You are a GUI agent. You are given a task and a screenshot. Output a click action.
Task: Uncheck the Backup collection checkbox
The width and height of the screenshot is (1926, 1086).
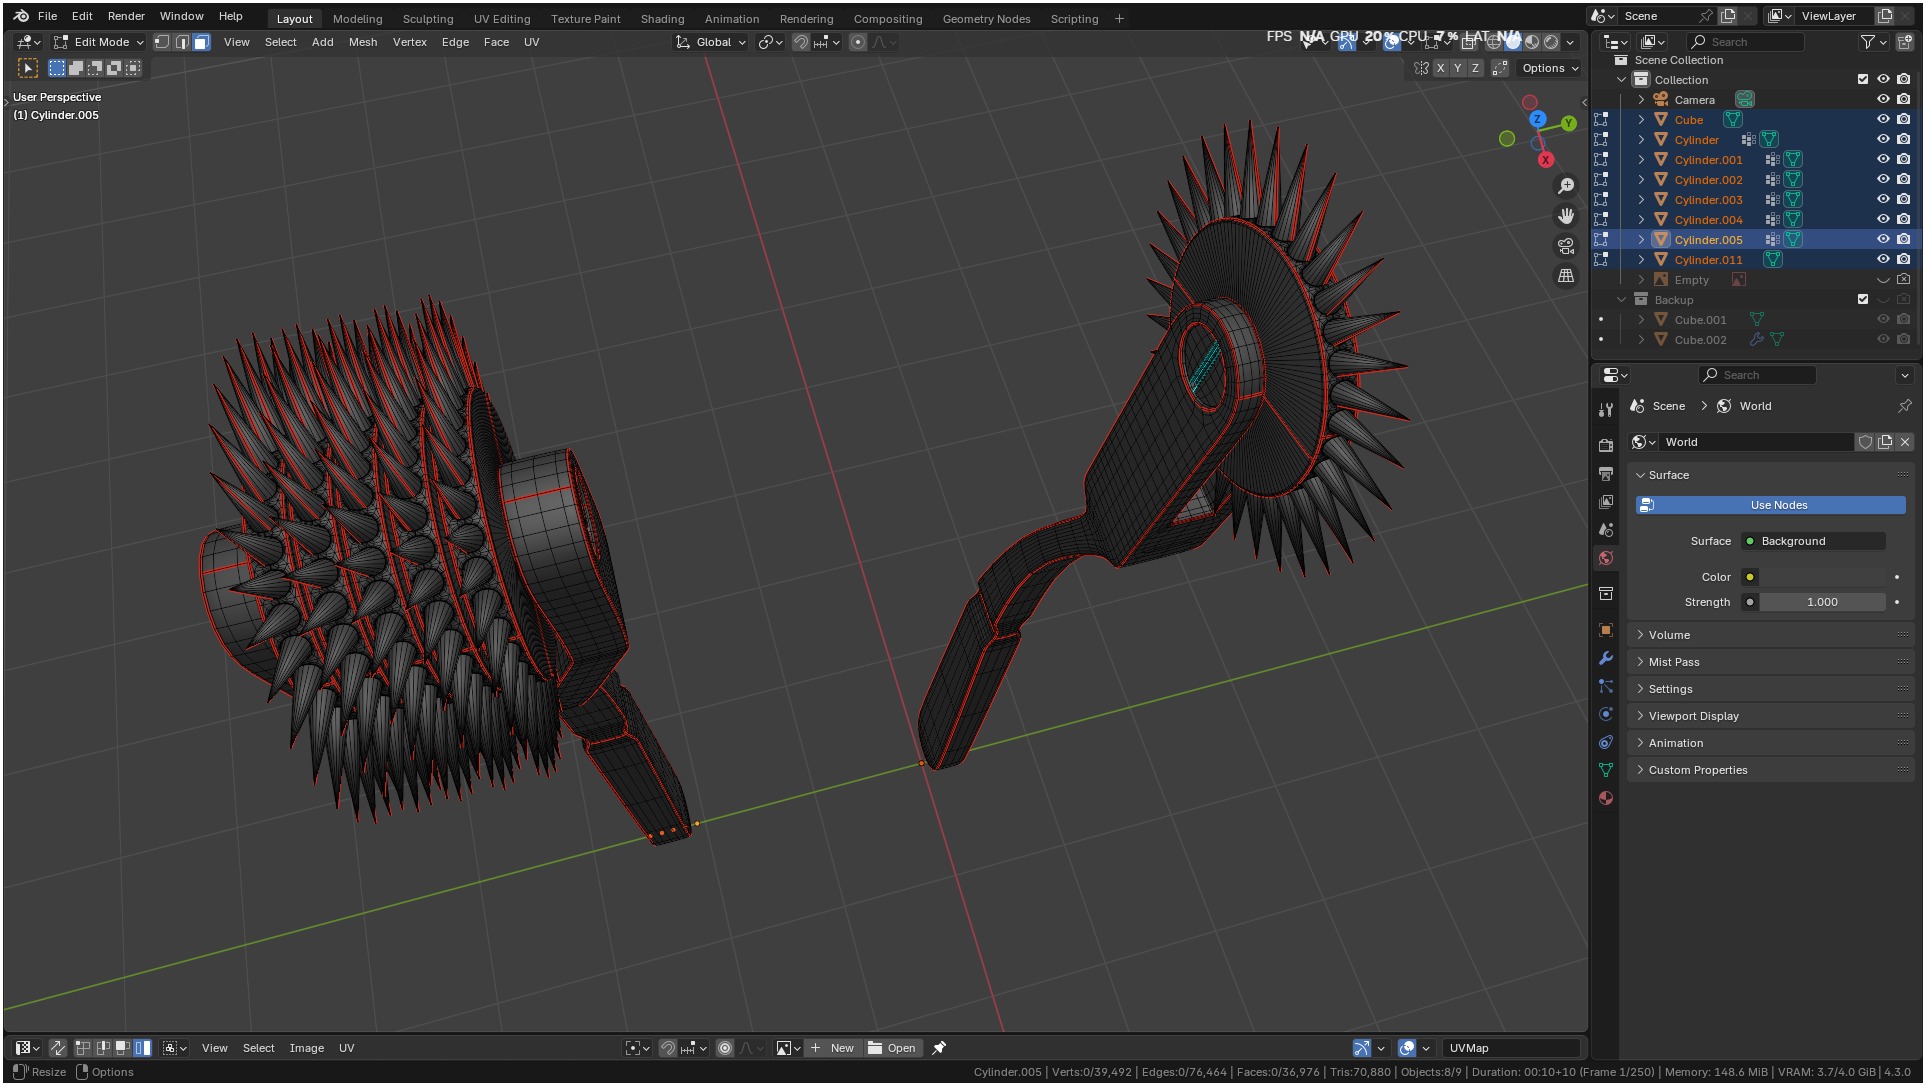(1862, 299)
